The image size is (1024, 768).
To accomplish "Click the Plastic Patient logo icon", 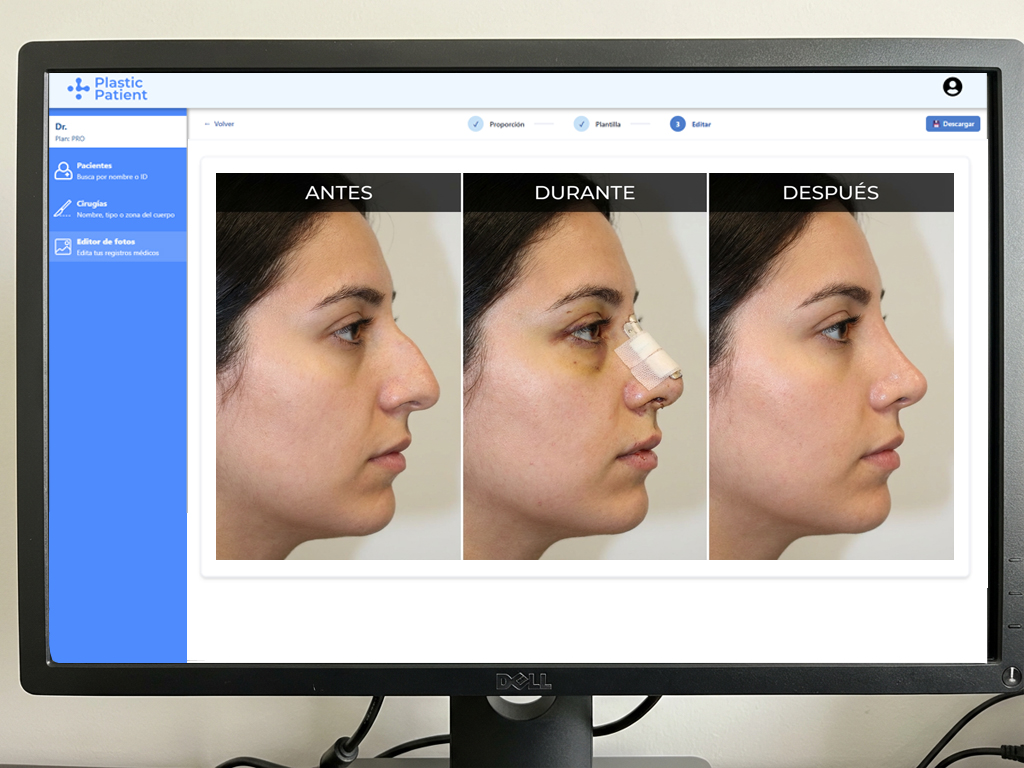I will tap(78, 89).
